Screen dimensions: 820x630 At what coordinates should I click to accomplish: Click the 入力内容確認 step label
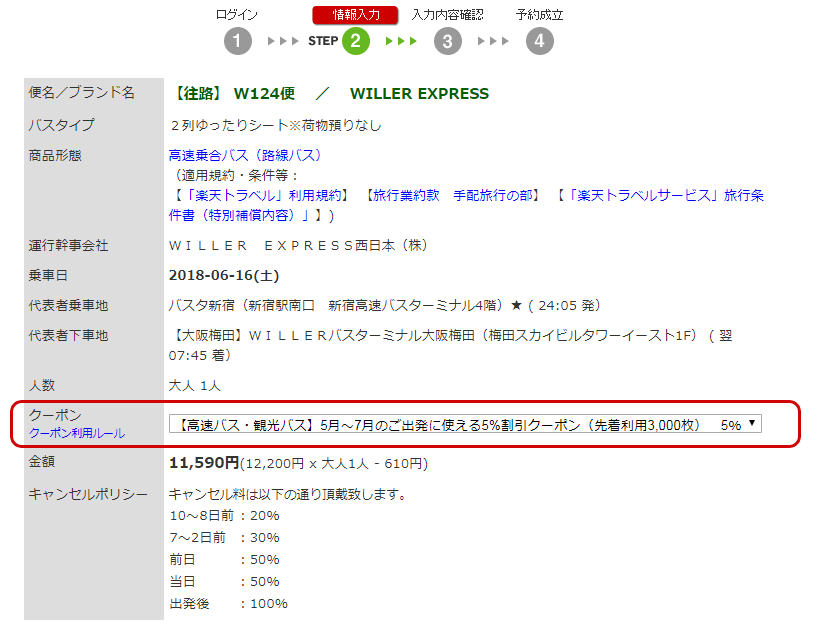[448, 15]
